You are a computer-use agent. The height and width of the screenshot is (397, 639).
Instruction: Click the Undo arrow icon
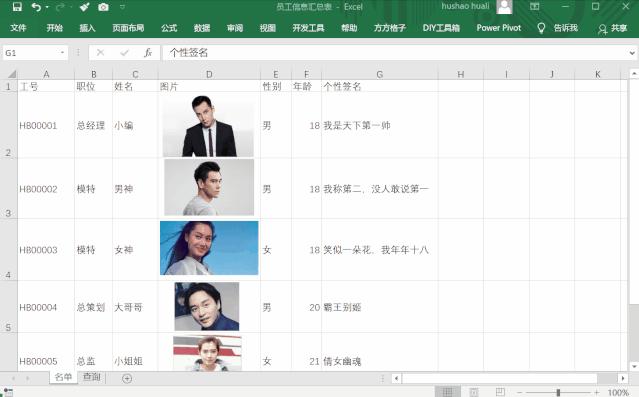coord(36,7)
